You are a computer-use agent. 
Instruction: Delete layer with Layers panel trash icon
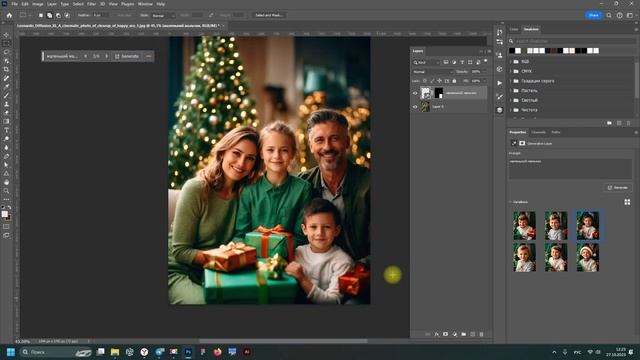pyautogui.click(x=482, y=334)
